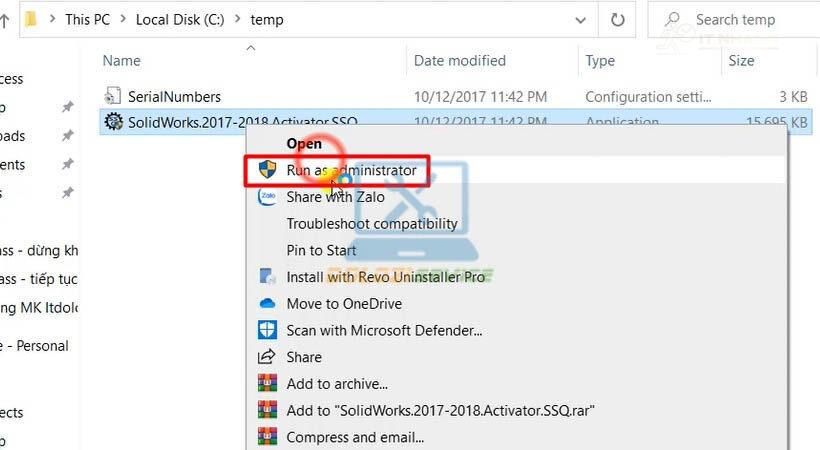Image resolution: width=820 pixels, height=450 pixels.
Task: Click the Share arrow icon
Action: point(267,357)
